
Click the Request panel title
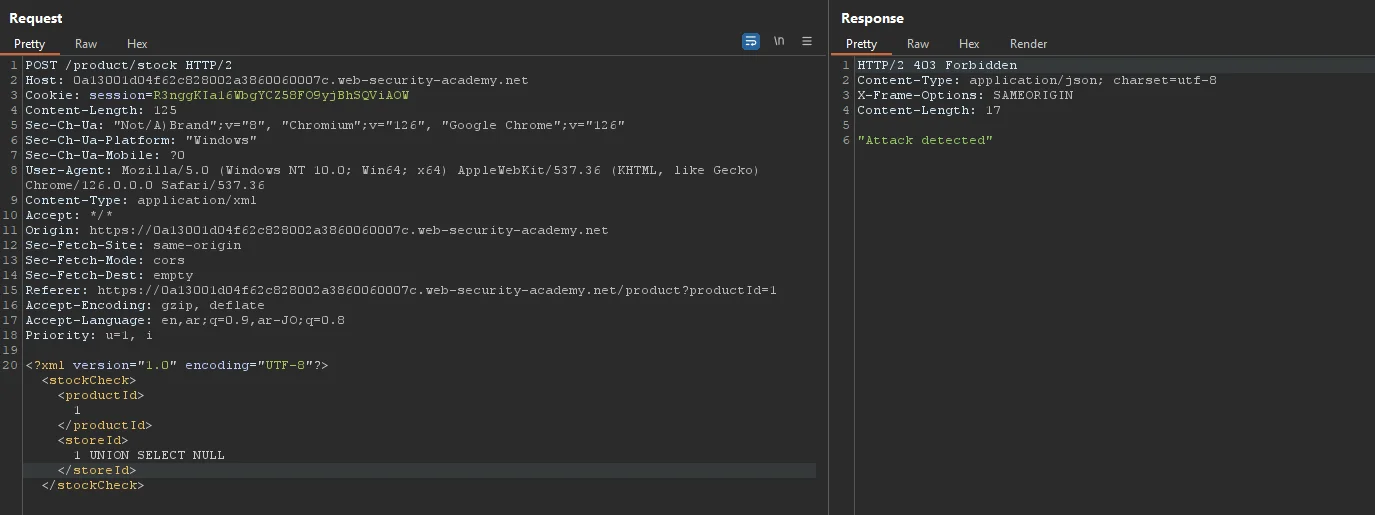coord(36,18)
